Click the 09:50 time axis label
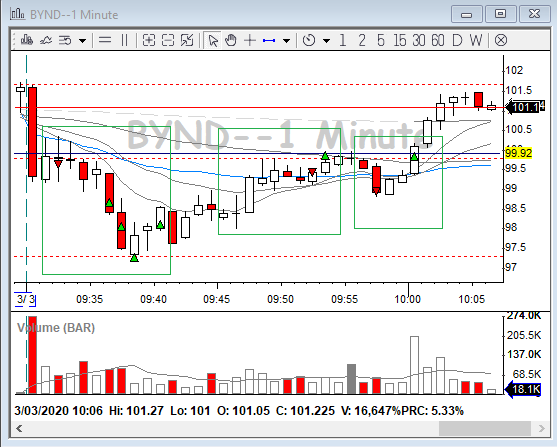The image size is (557, 447). click(280, 300)
